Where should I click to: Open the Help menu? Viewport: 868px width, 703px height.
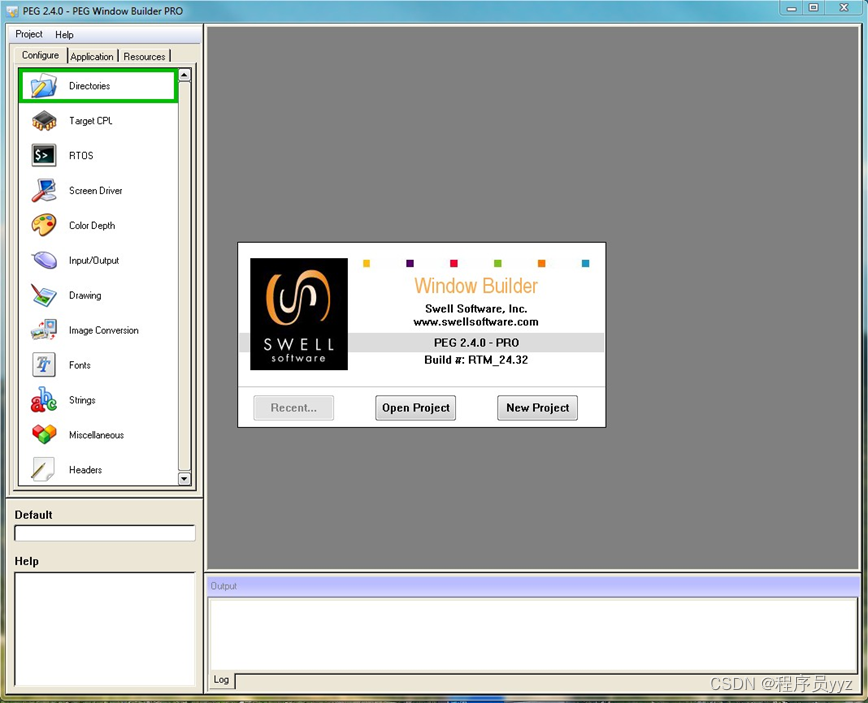click(64, 34)
